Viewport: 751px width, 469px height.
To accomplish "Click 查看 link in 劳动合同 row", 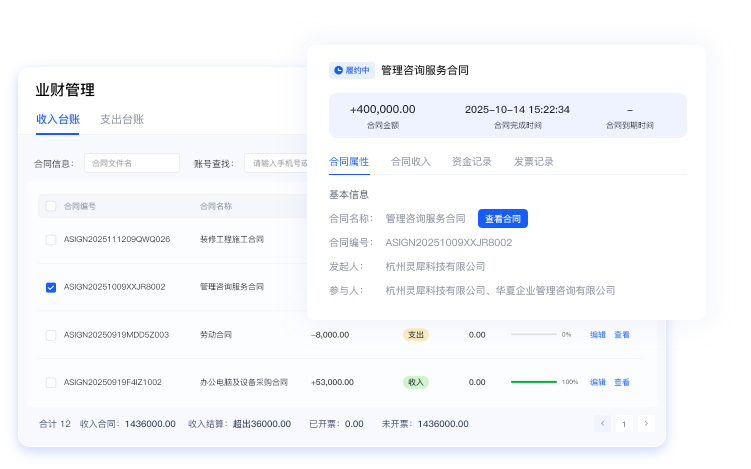I will coord(622,335).
